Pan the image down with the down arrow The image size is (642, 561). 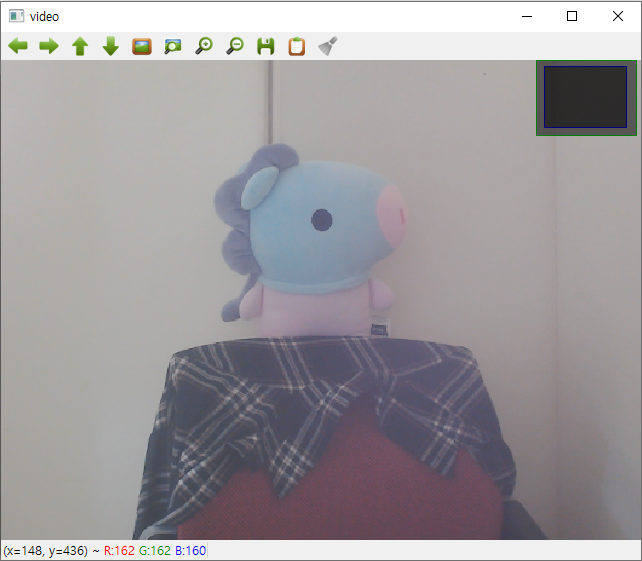coord(111,46)
